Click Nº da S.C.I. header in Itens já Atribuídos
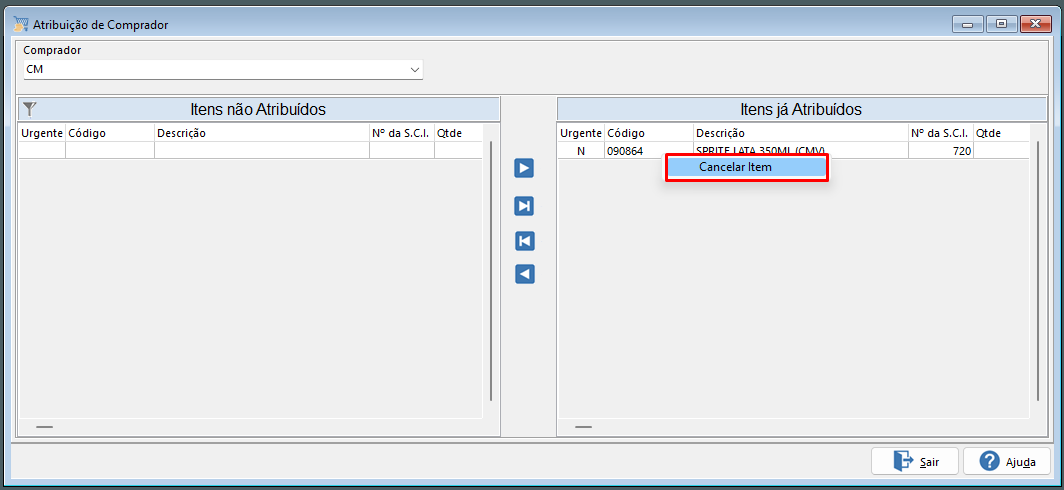Image resolution: width=1064 pixels, height=490 pixels. pyautogui.click(x=940, y=133)
